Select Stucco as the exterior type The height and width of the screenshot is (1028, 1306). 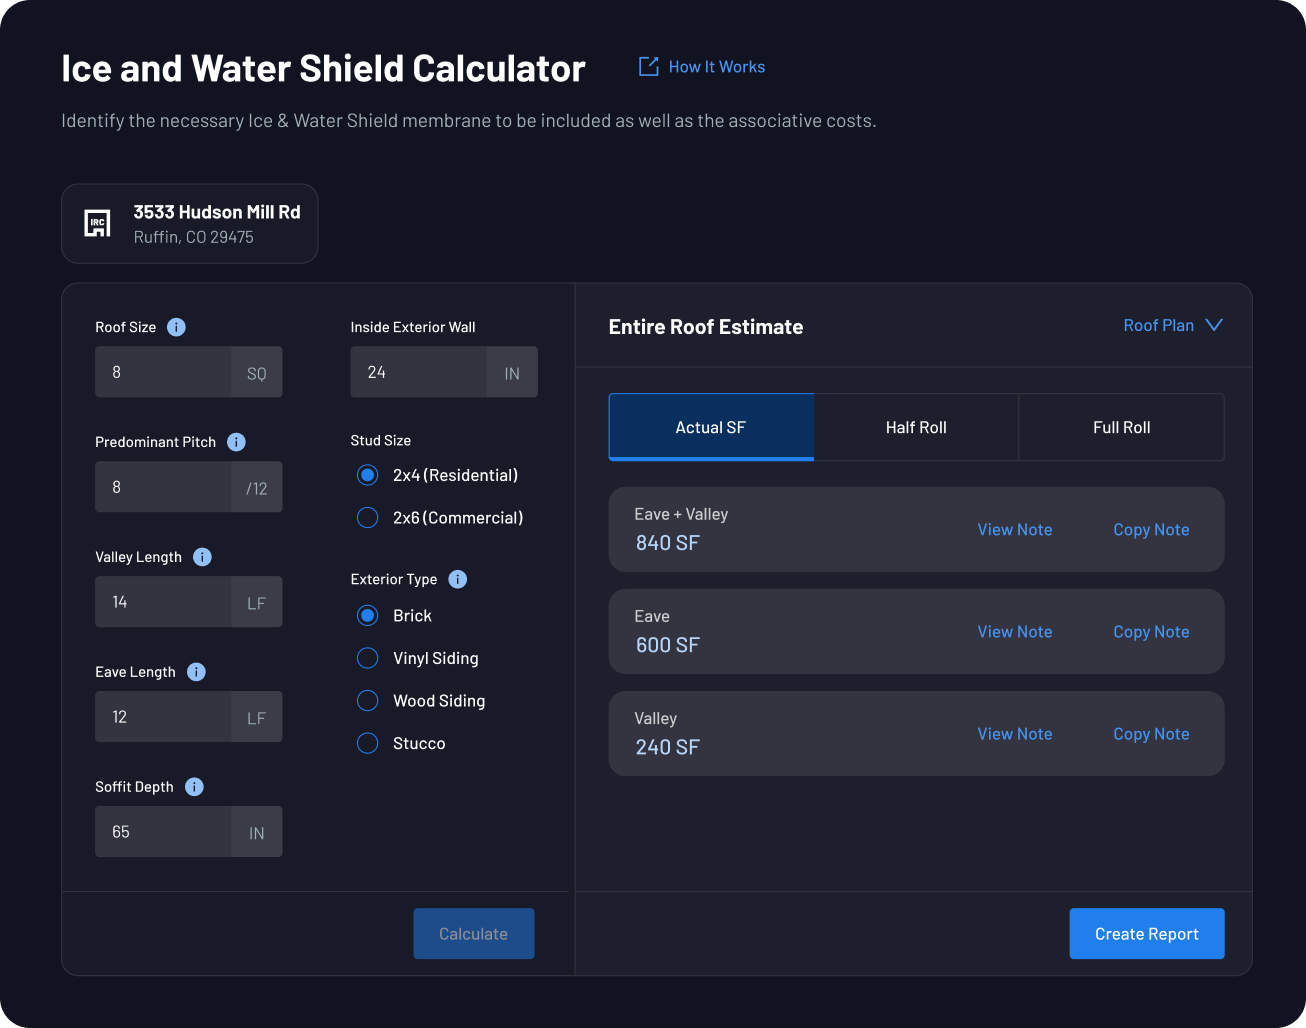[x=368, y=743]
